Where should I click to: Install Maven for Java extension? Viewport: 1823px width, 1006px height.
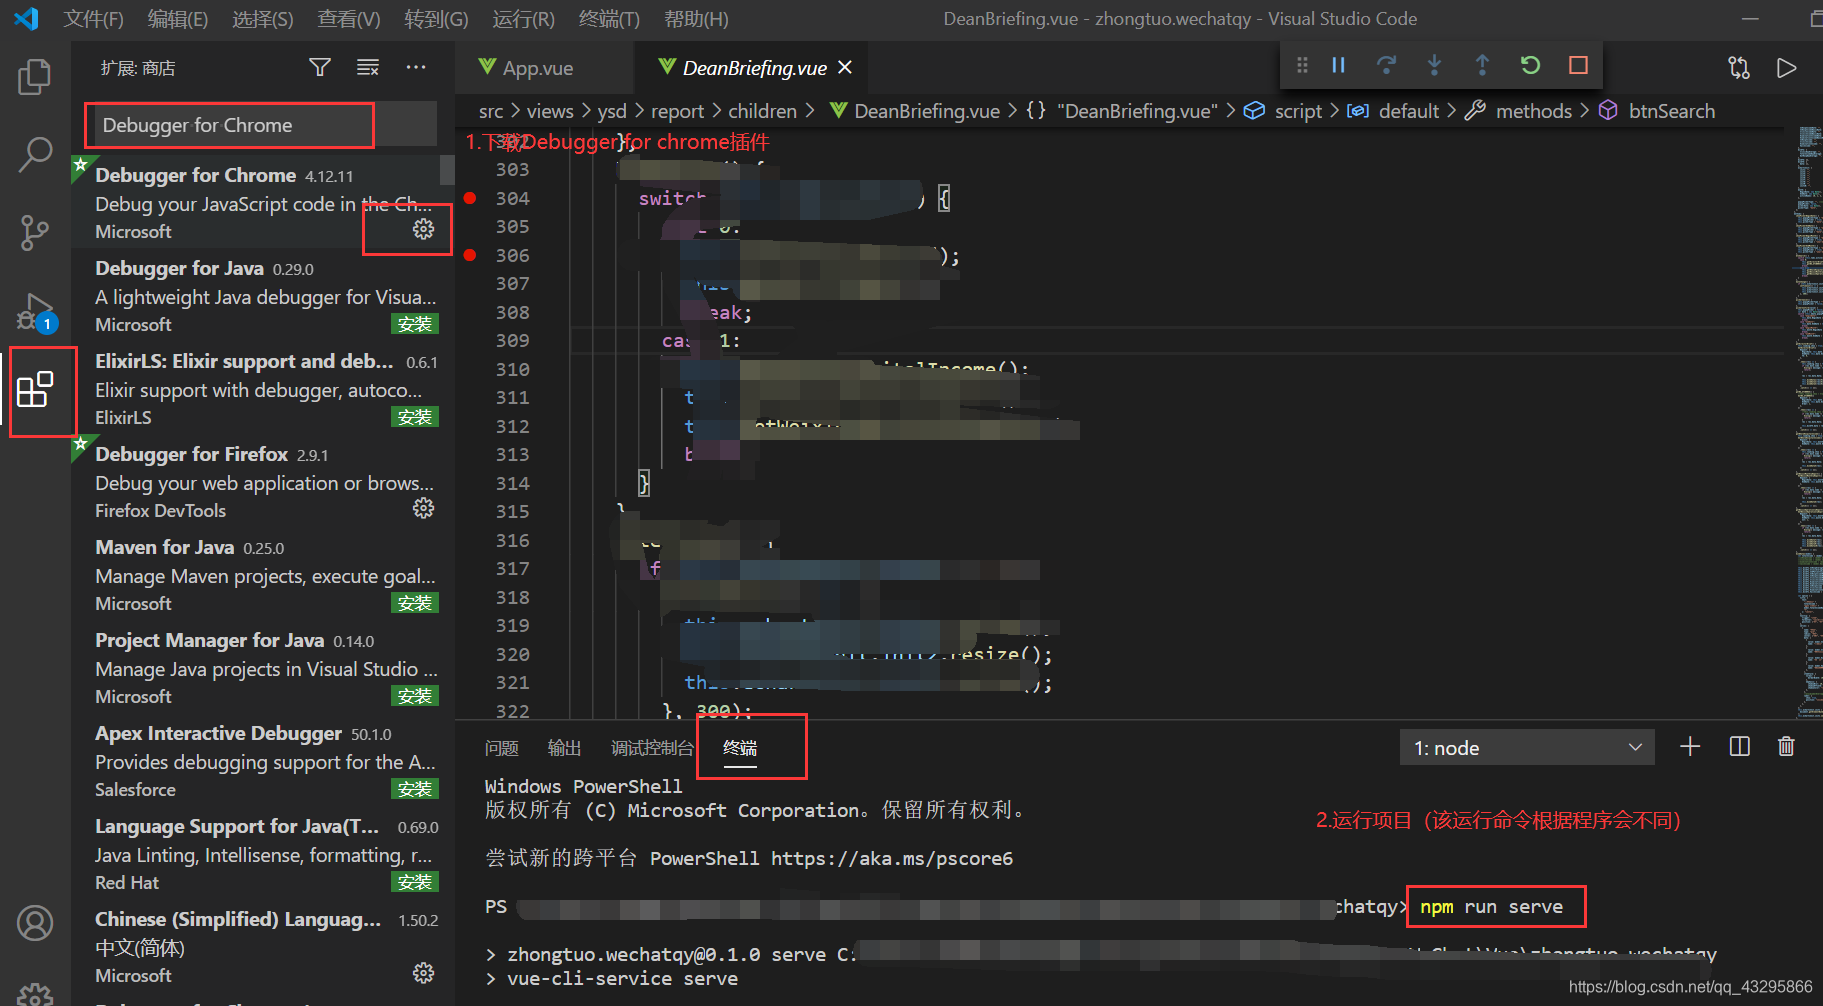point(415,603)
